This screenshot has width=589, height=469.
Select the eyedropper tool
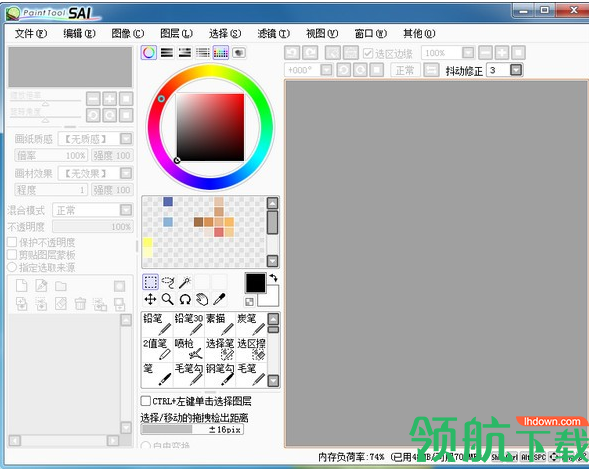coord(220,299)
